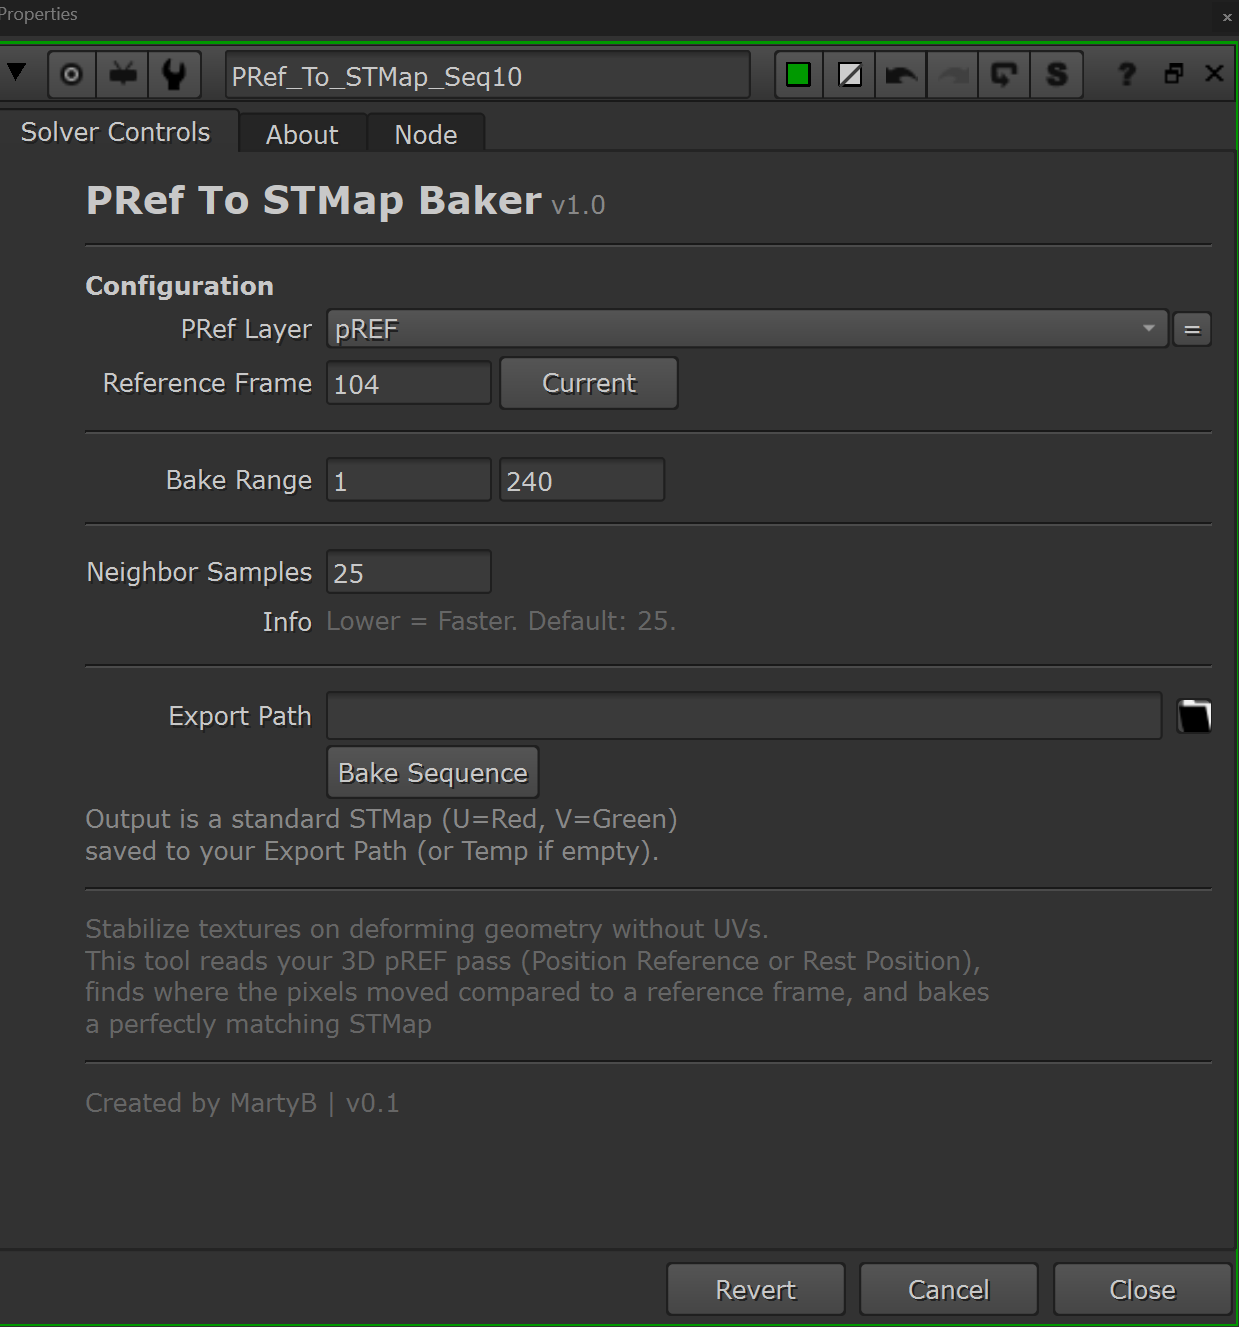The image size is (1239, 1327).
Task: Click the equals button beside PRef Layer
Action: point(1192,329)
